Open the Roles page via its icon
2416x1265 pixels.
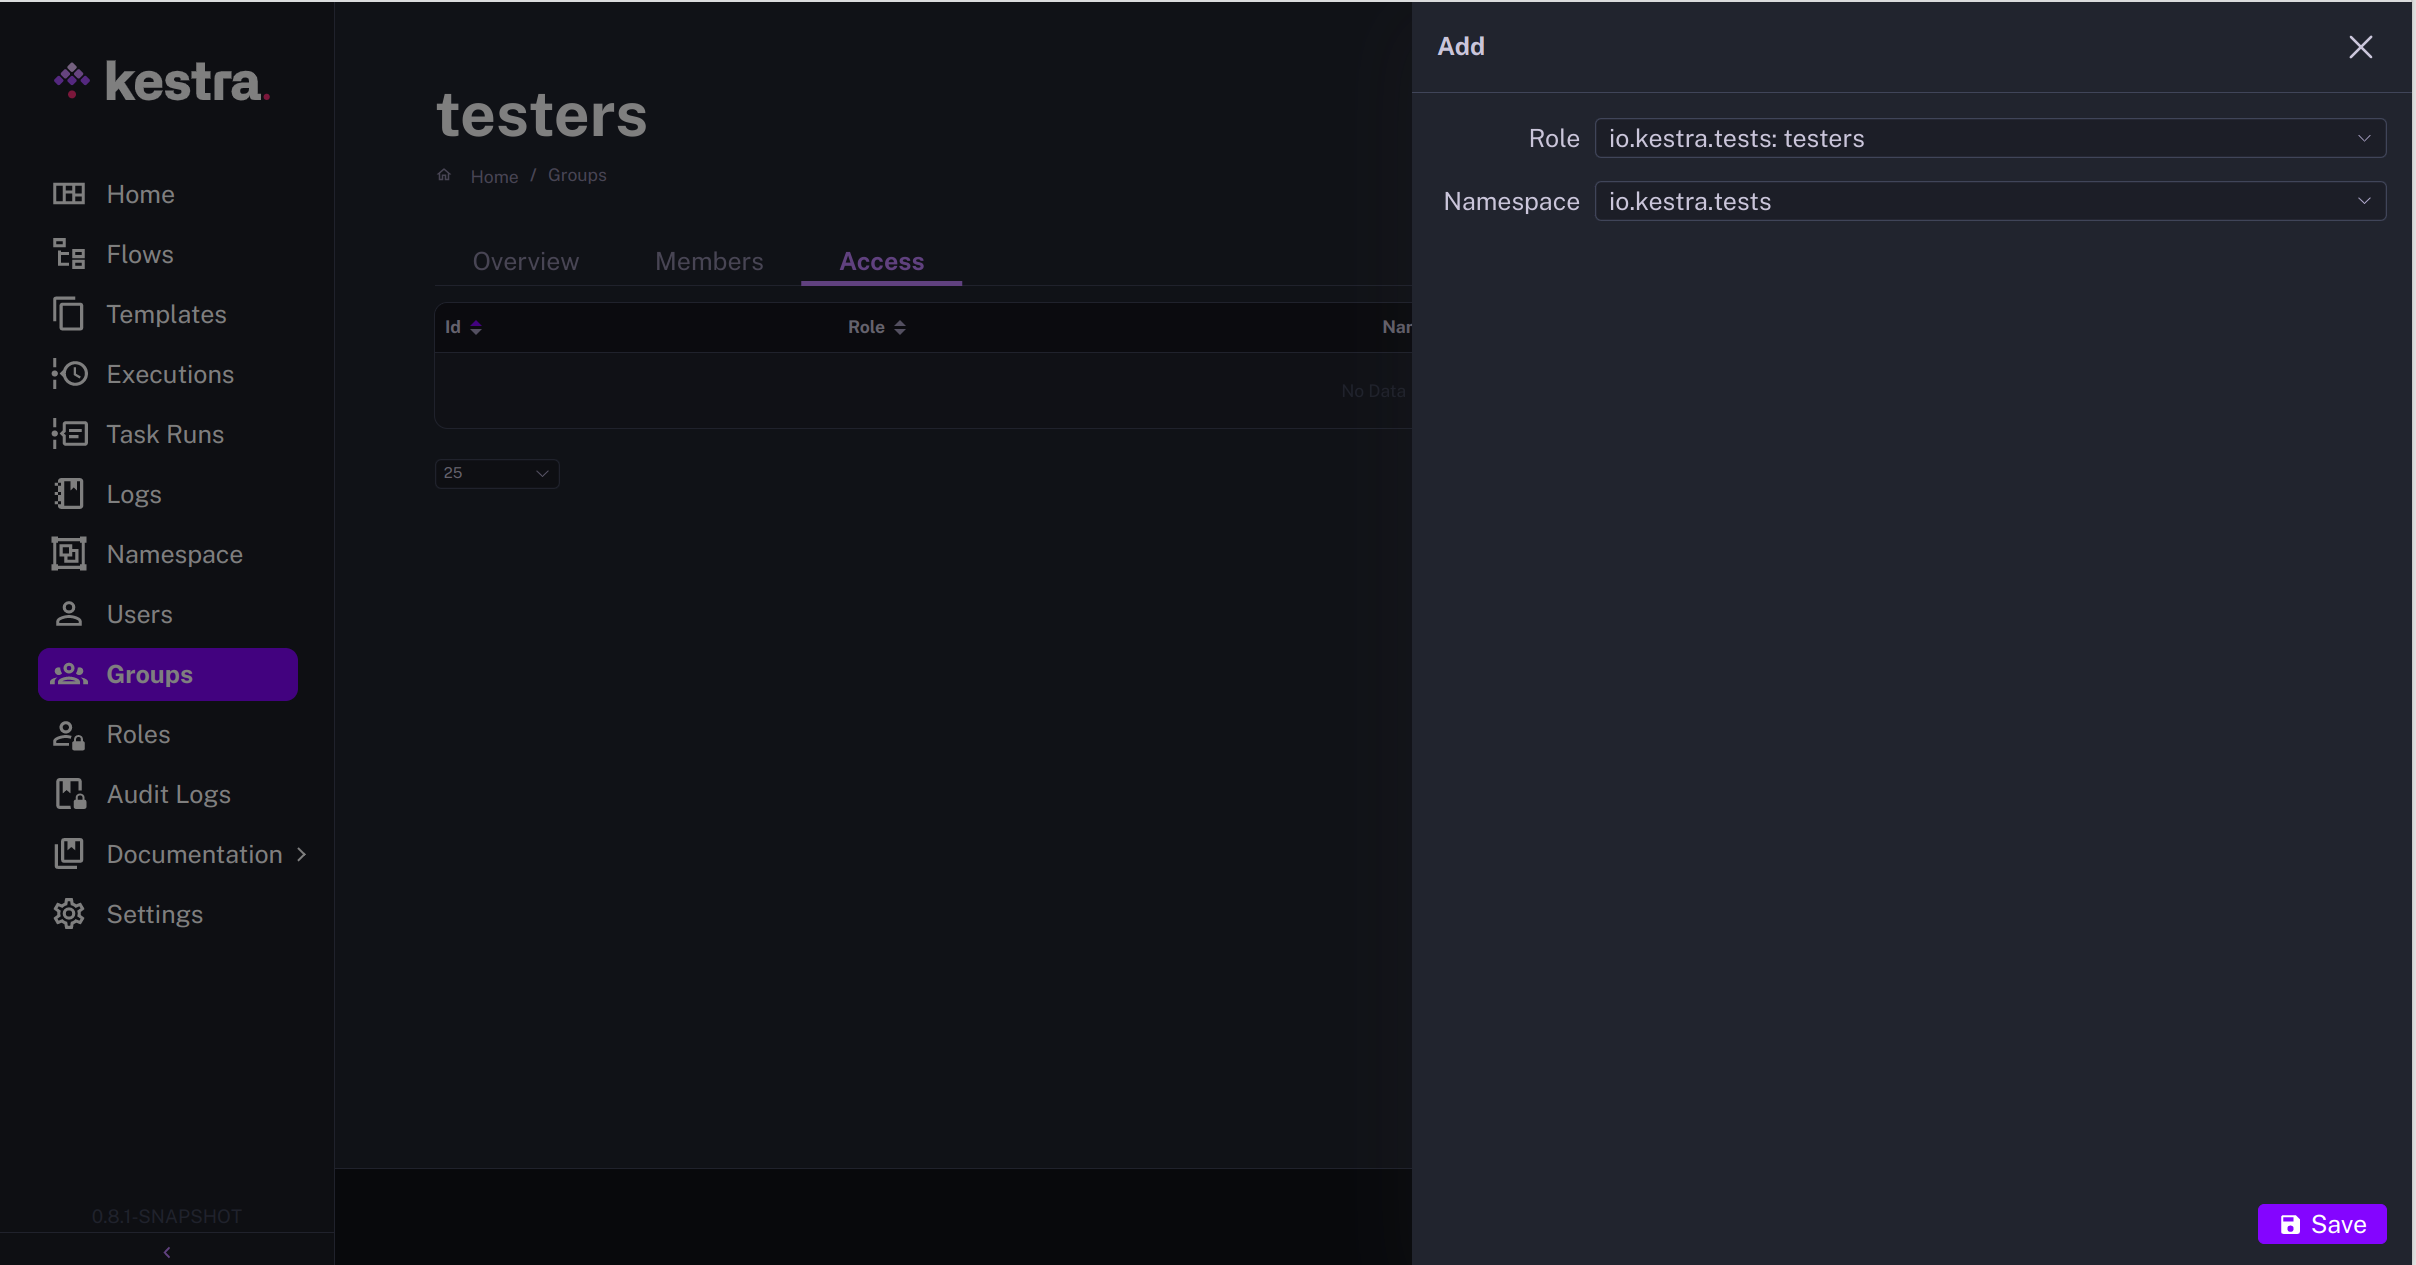[x=69, y=735]
